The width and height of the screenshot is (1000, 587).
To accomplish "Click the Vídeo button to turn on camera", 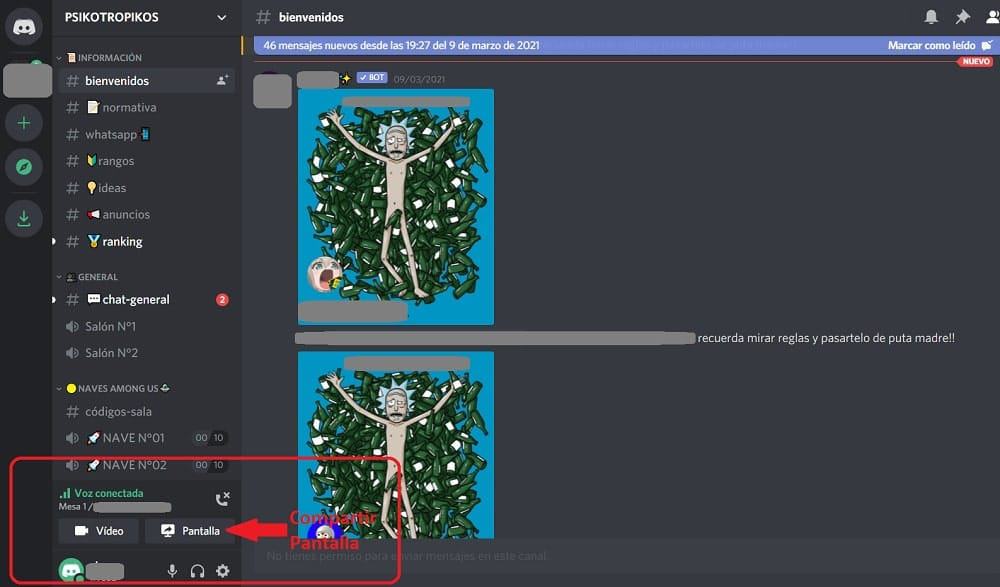I will coord(98,531).
